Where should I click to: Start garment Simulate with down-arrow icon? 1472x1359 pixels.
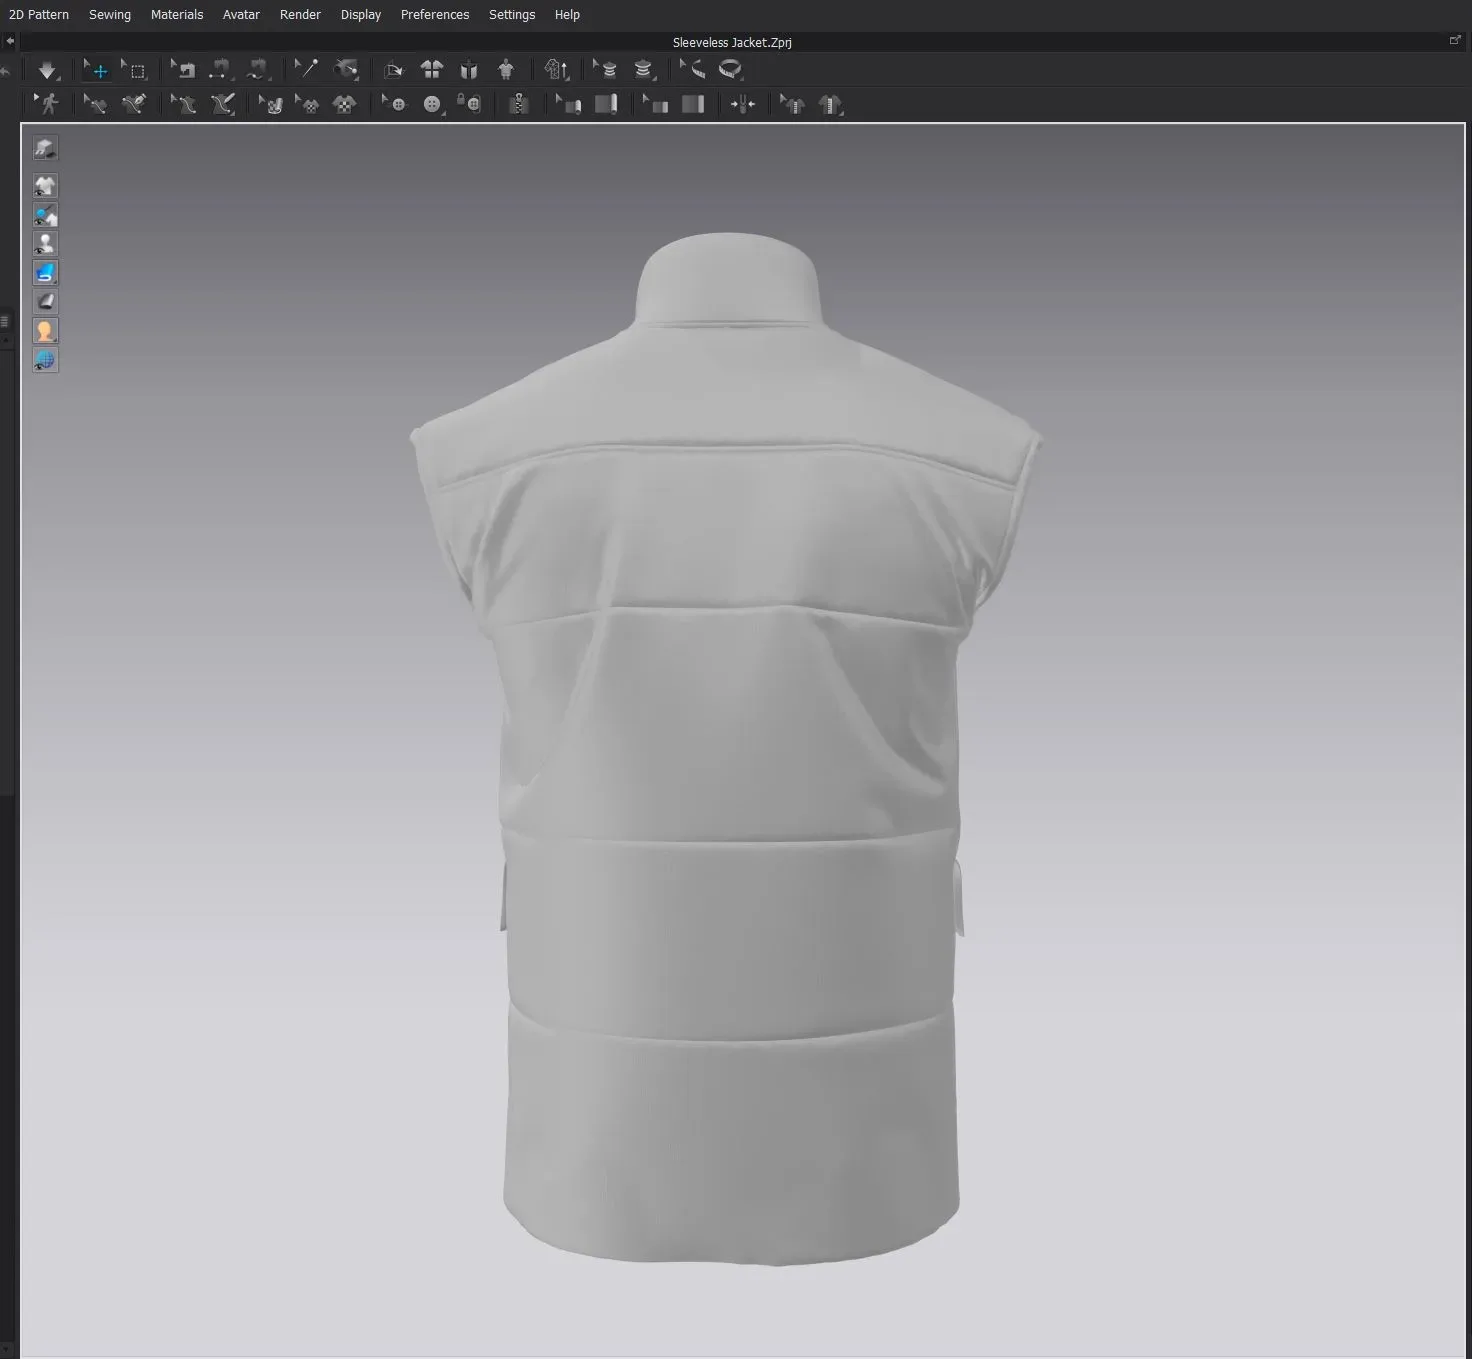(x=47, y=70)
